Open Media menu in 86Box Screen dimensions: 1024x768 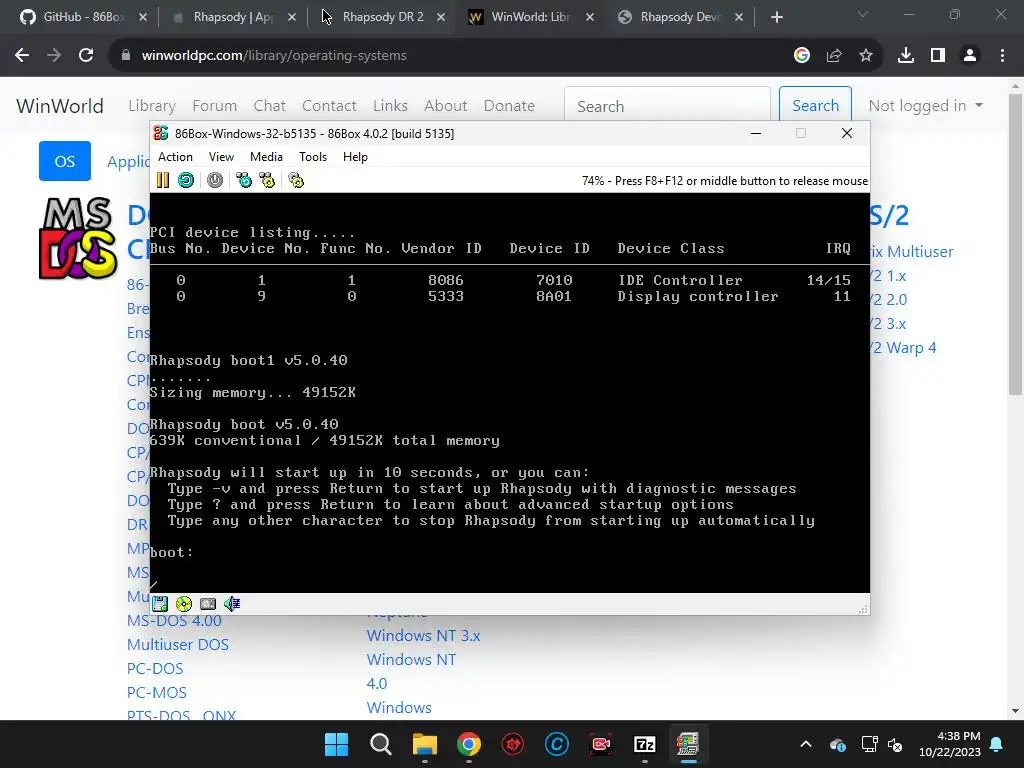point(266,157)
